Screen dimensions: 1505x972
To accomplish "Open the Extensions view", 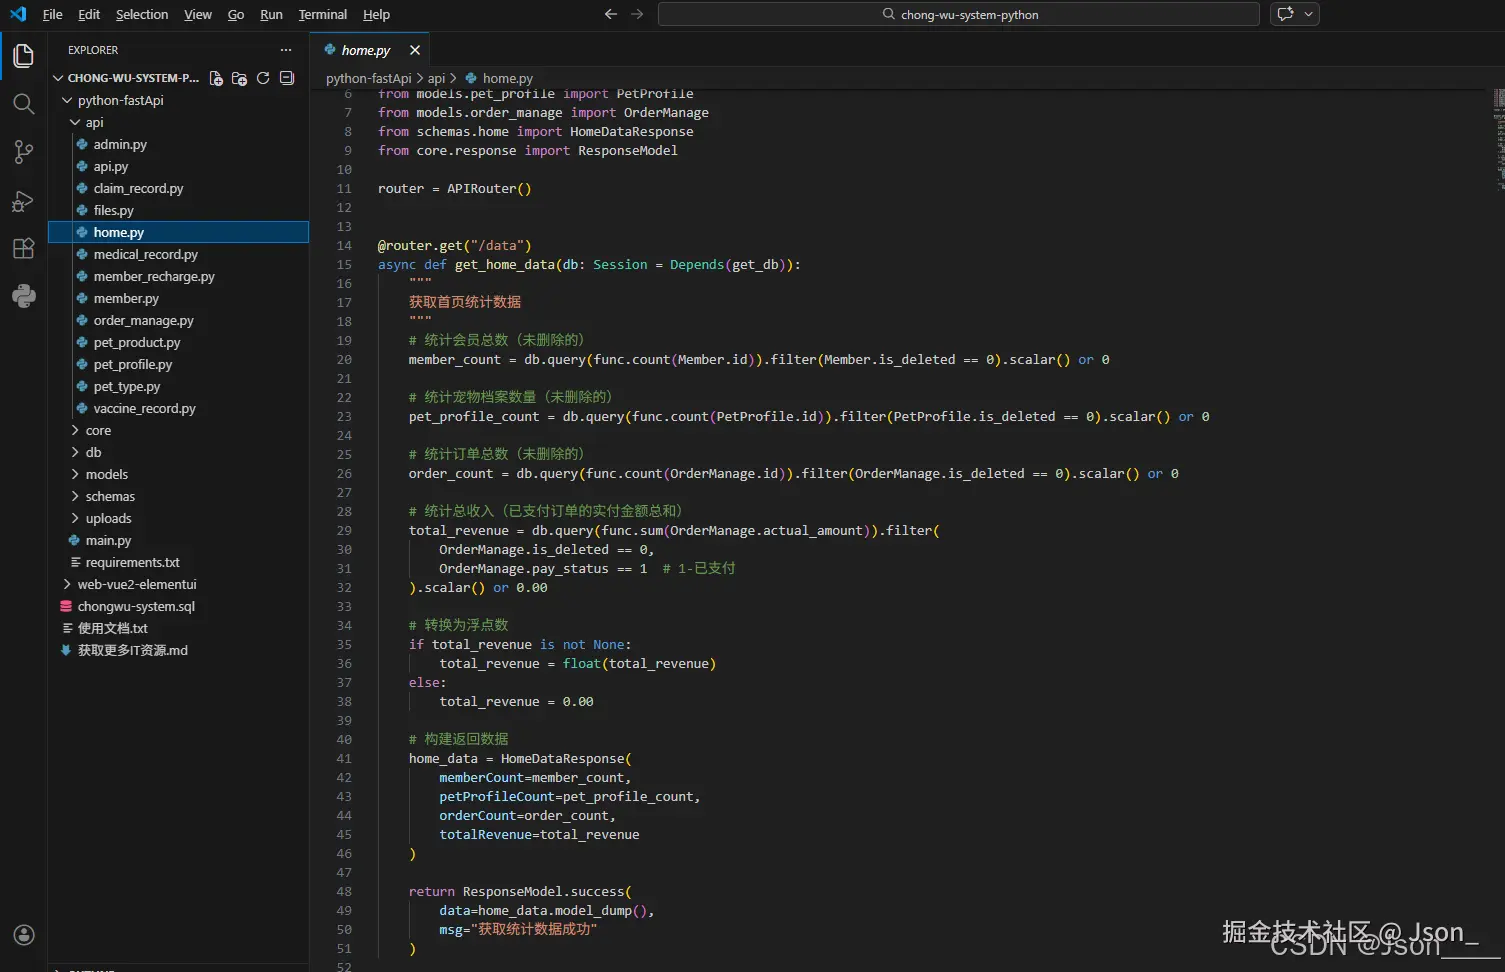I will point(23,249).
